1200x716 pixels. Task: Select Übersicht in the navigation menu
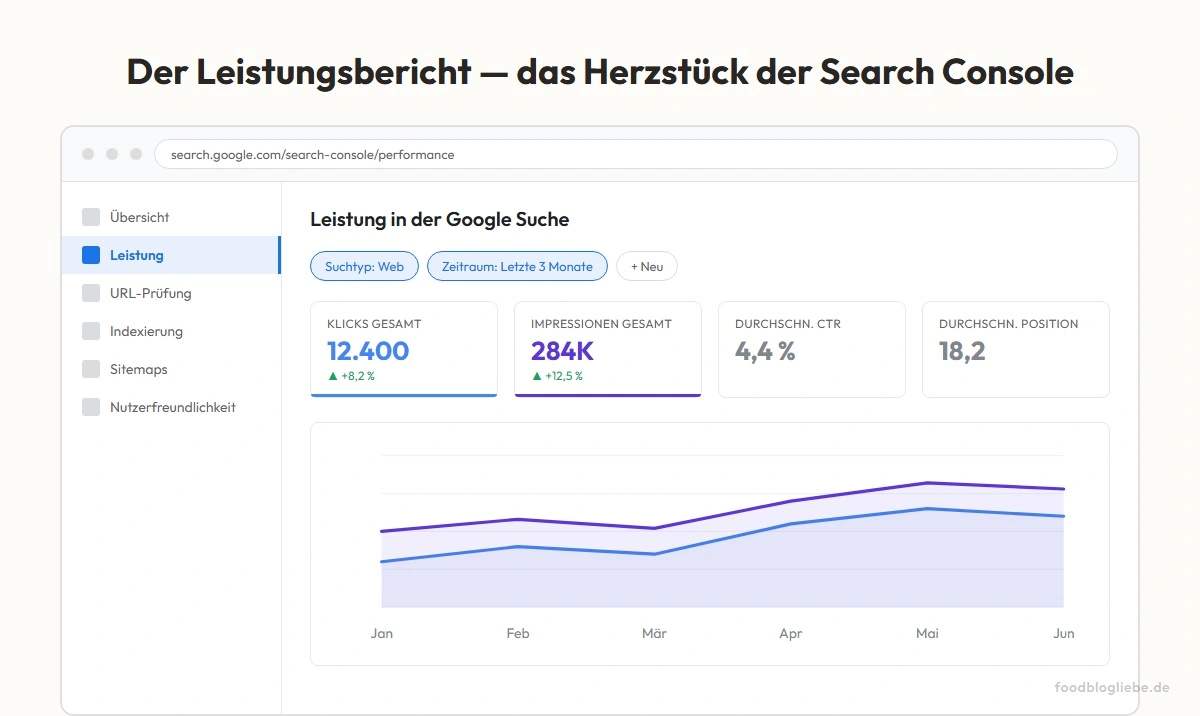coord(139,216)
